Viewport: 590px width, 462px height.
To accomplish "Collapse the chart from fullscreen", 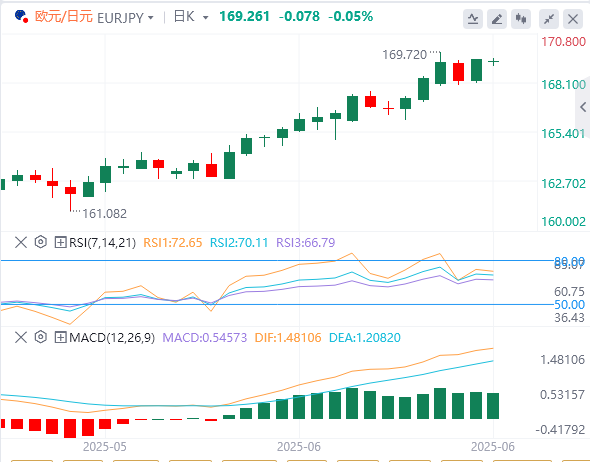I will pyautogui.click(x=549, y=18).
